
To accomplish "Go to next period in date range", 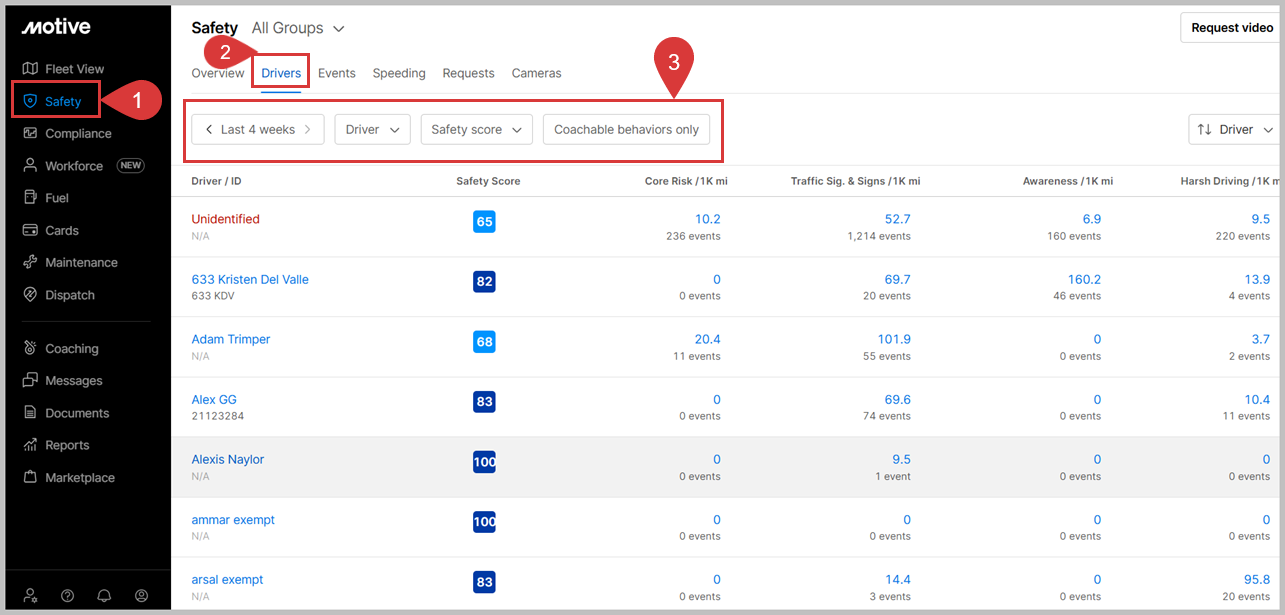I will 308,129.
